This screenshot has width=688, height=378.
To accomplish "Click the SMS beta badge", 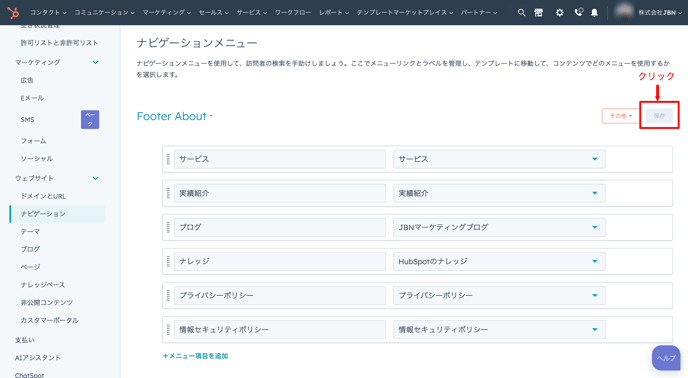I will tap(90, 119).
